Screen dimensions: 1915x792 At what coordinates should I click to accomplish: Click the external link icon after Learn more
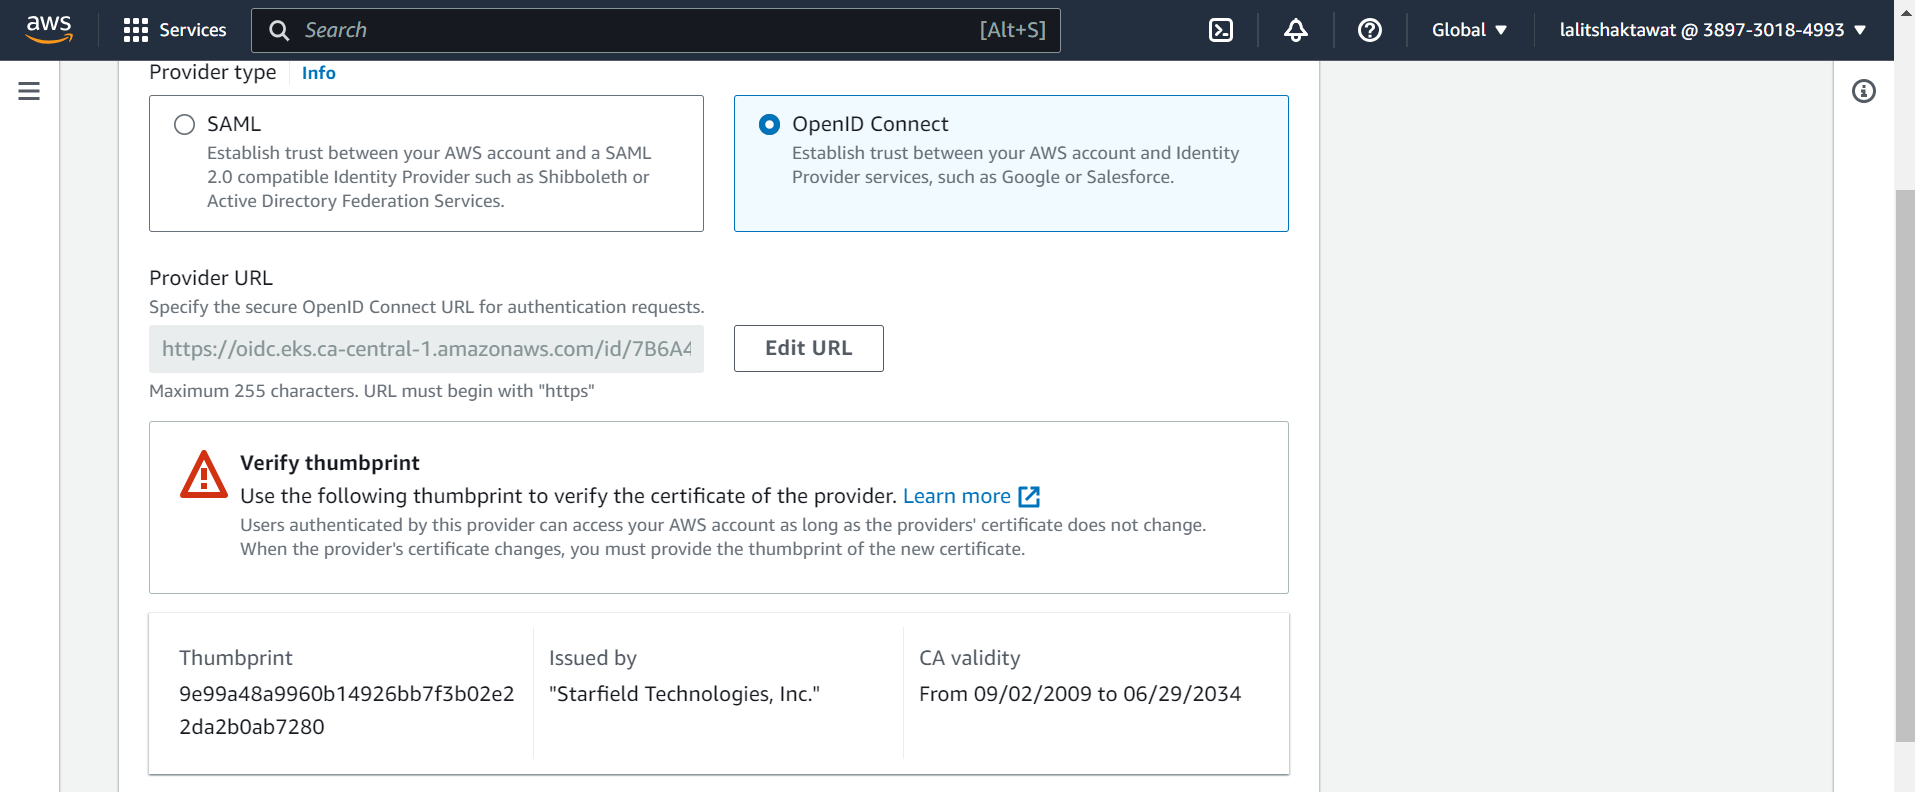(x=1029, y=496)
